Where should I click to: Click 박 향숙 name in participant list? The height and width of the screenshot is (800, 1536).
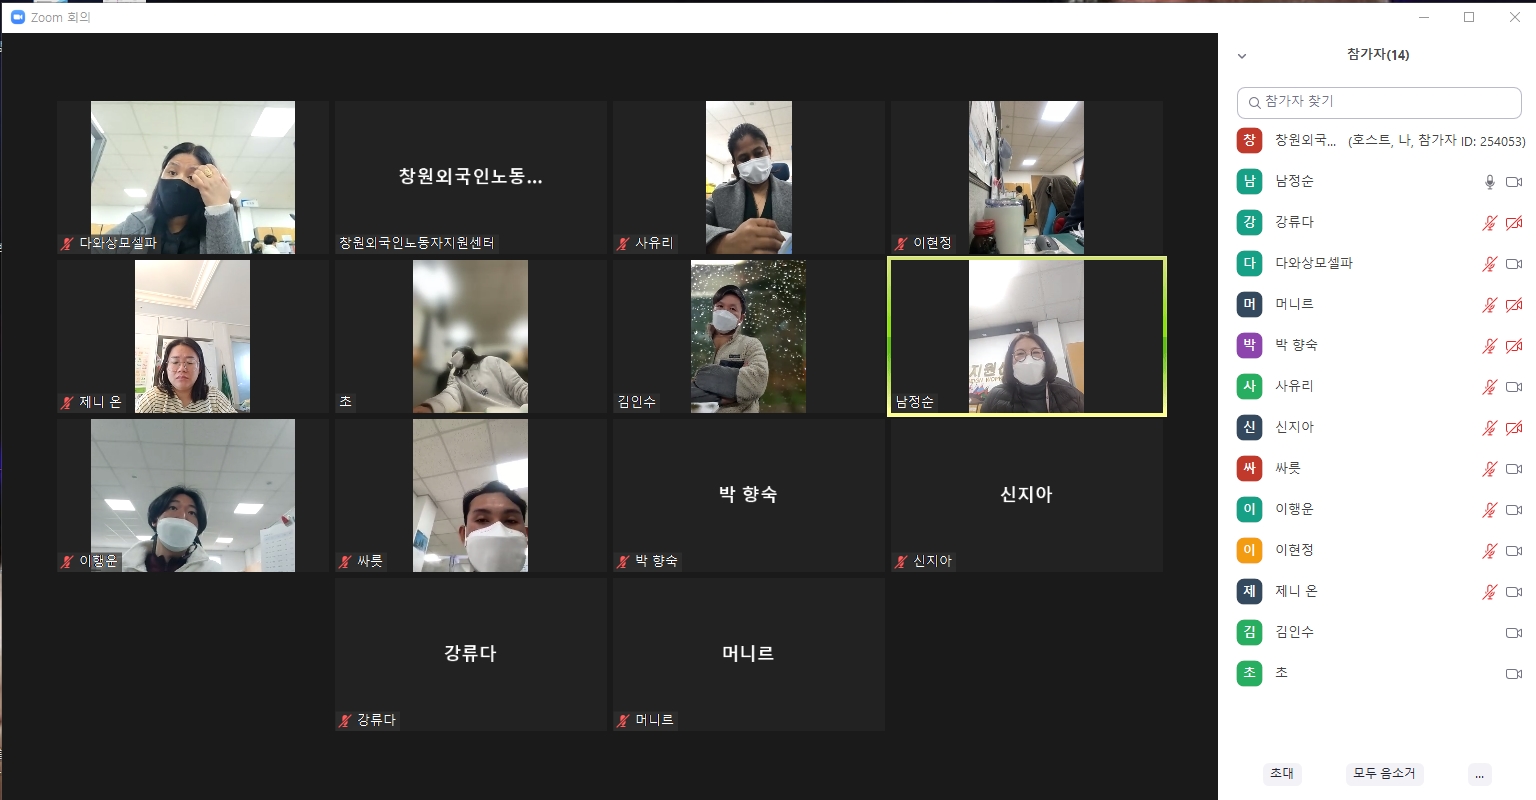tap(1296, 345)
